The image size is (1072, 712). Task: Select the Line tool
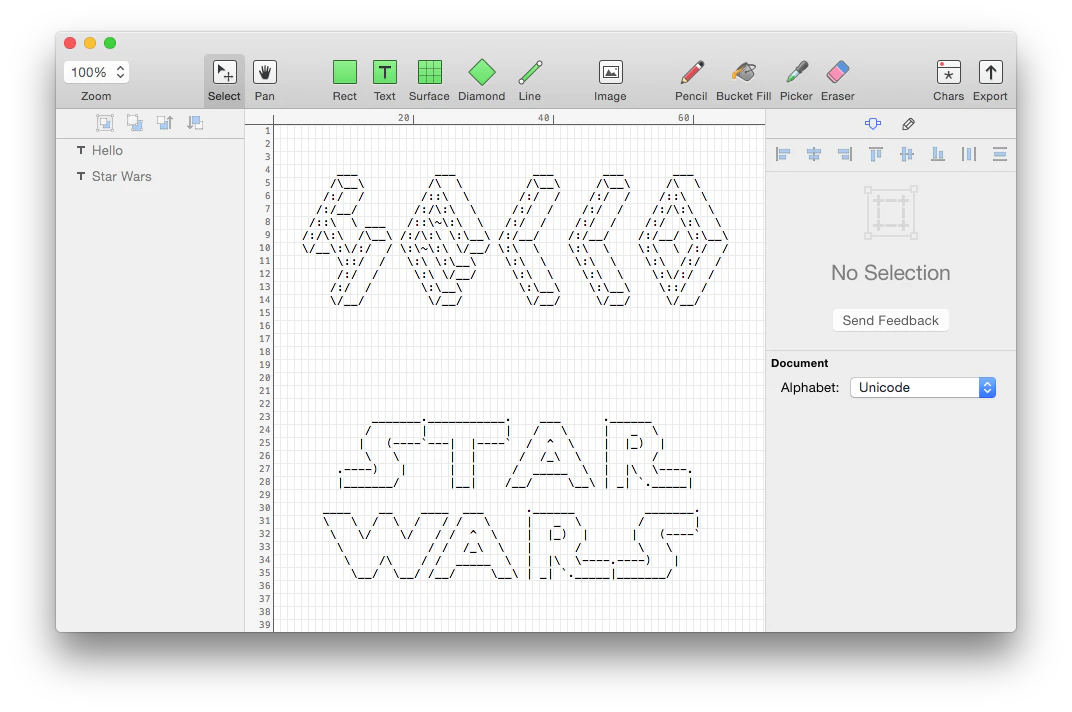click(530, 80)
